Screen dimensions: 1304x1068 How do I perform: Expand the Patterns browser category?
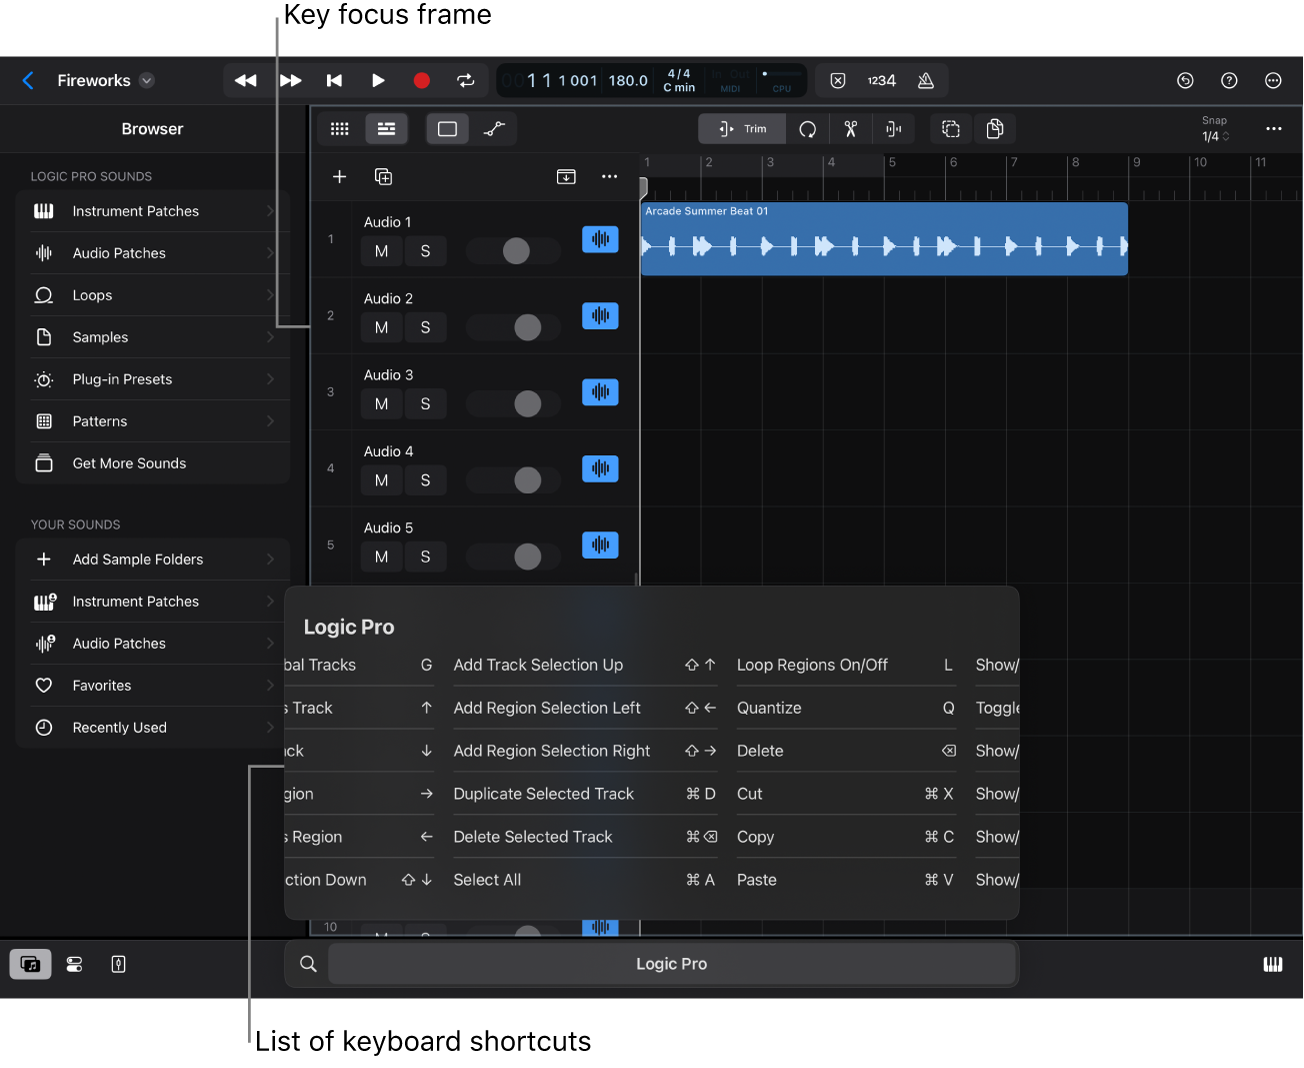coord(153,421)
